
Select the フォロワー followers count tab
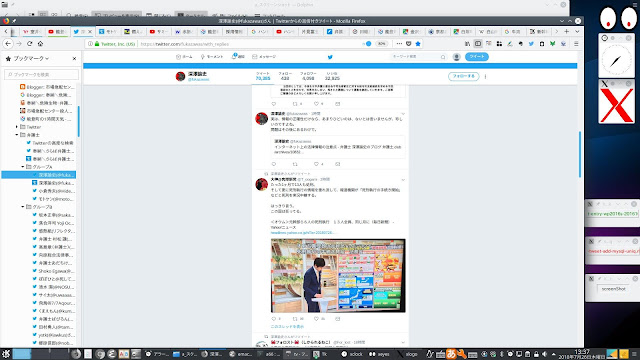pos(308,76)
